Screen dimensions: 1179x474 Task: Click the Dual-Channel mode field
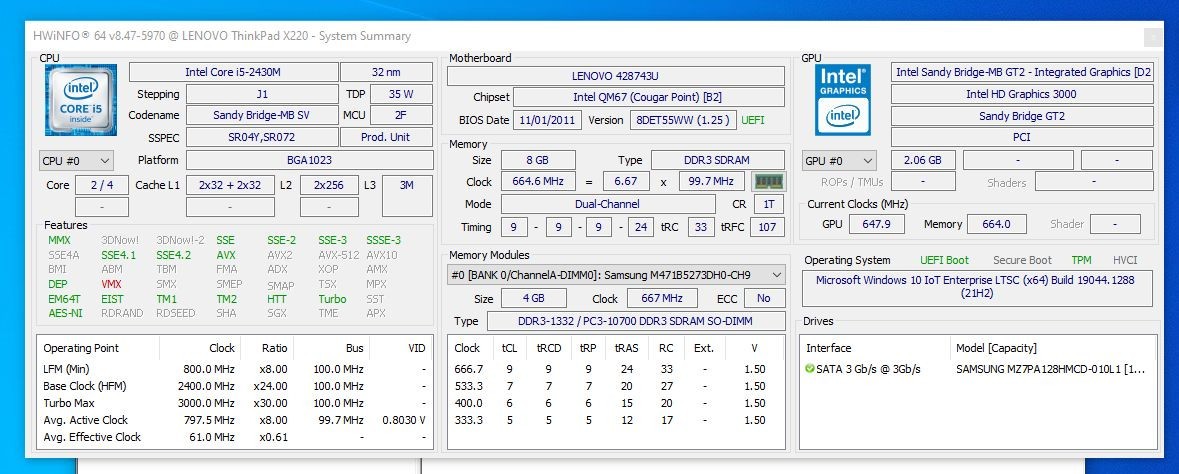coord(608,204)
